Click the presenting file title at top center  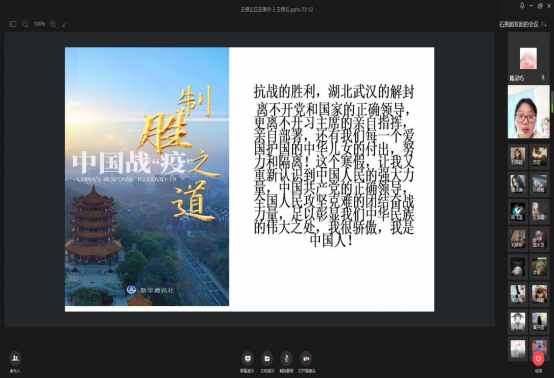(x=277, y=10)
